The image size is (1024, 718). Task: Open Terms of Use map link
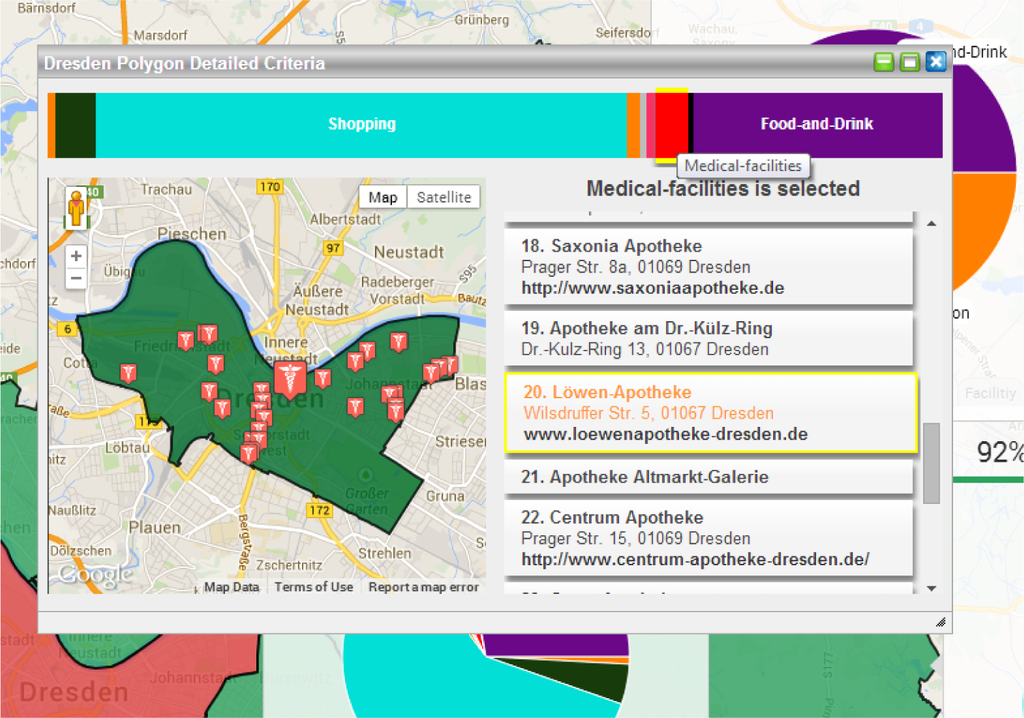314,587
